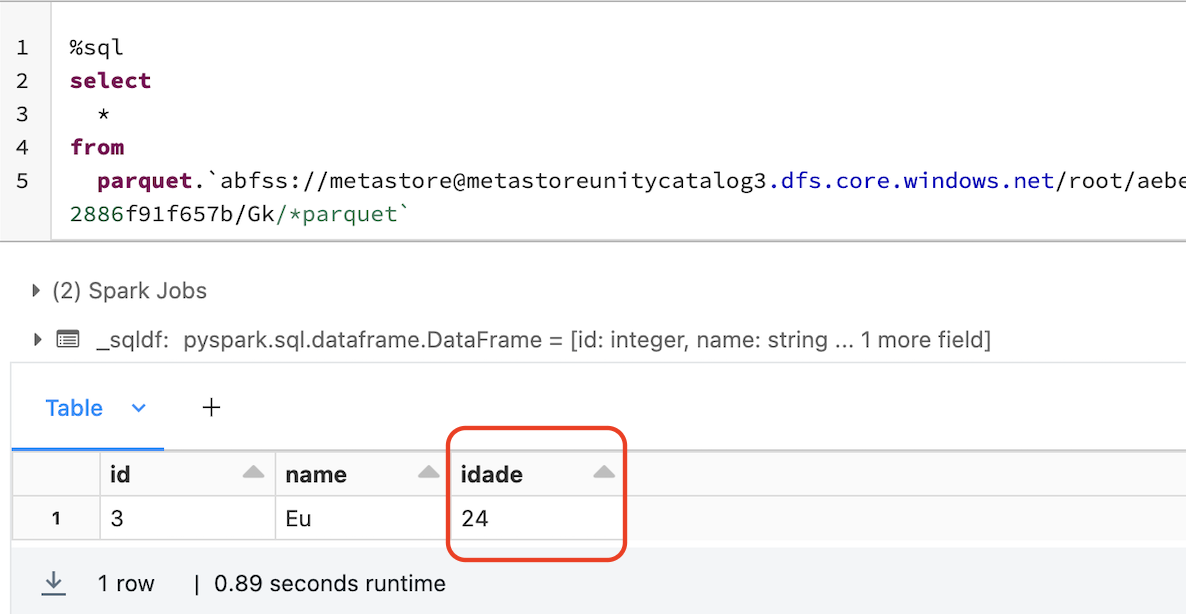Place cursor on the from keyword
The image size is (1186, 614).
[x=97, y=147]
